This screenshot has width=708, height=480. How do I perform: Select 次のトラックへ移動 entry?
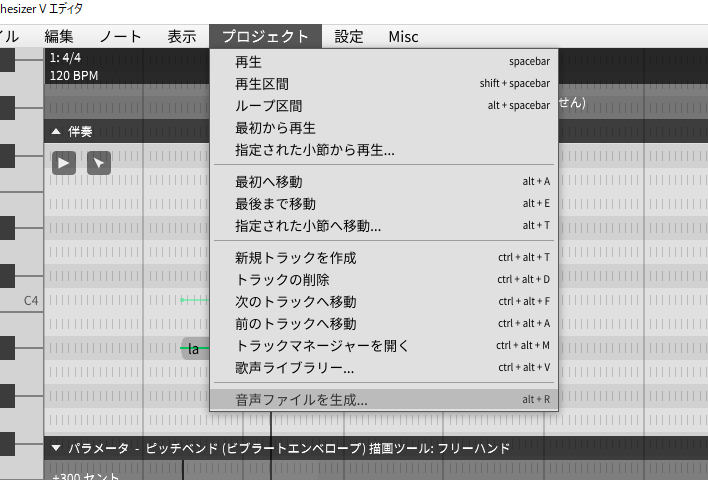pos(384,302)
